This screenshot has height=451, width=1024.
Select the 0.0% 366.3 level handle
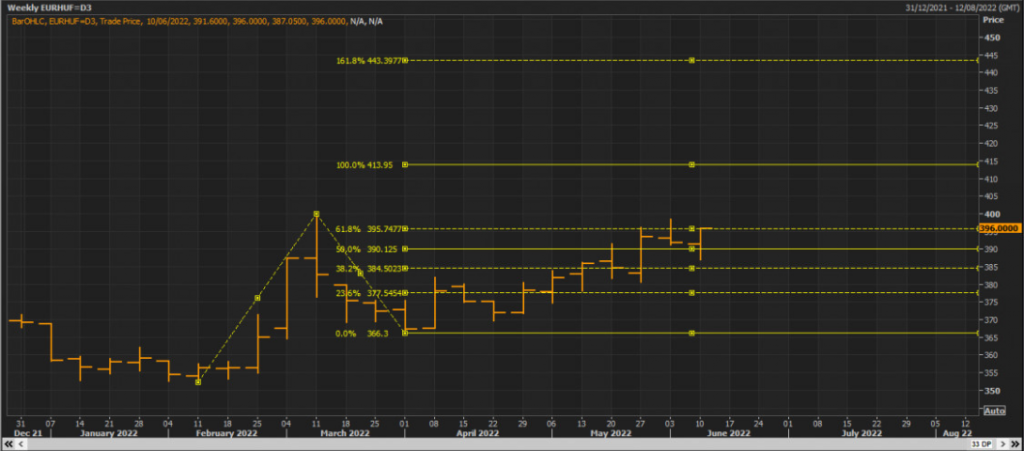406,333
